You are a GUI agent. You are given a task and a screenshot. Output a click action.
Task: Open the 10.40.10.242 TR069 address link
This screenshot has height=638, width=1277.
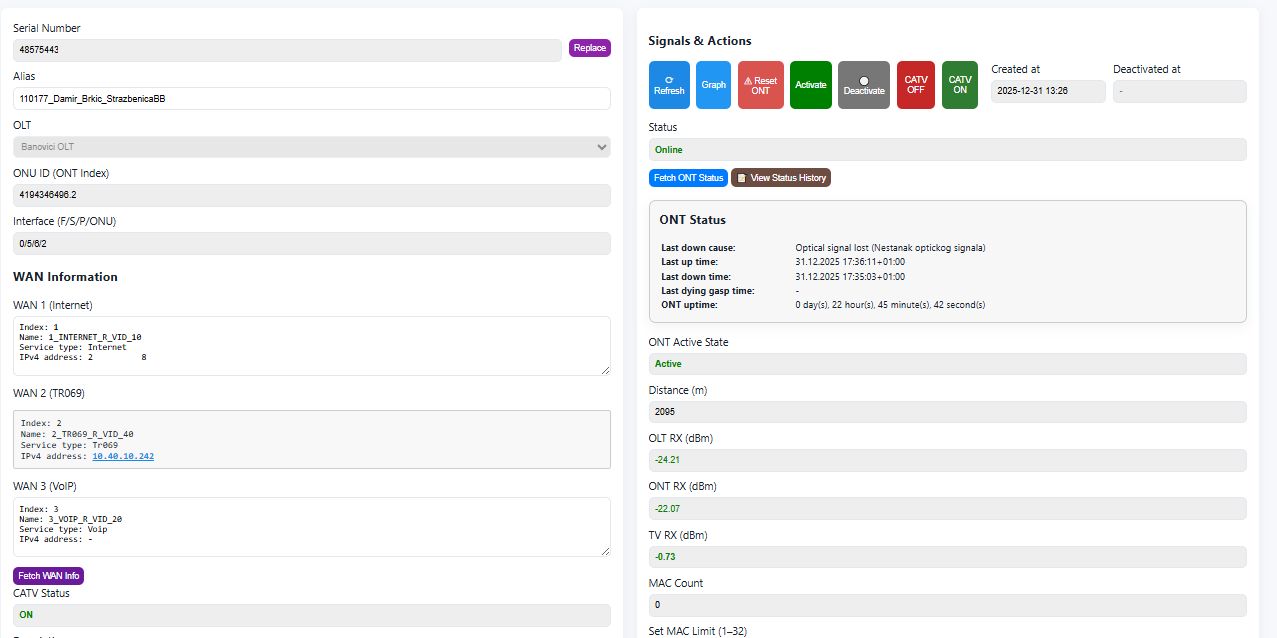tap(122, 455)
